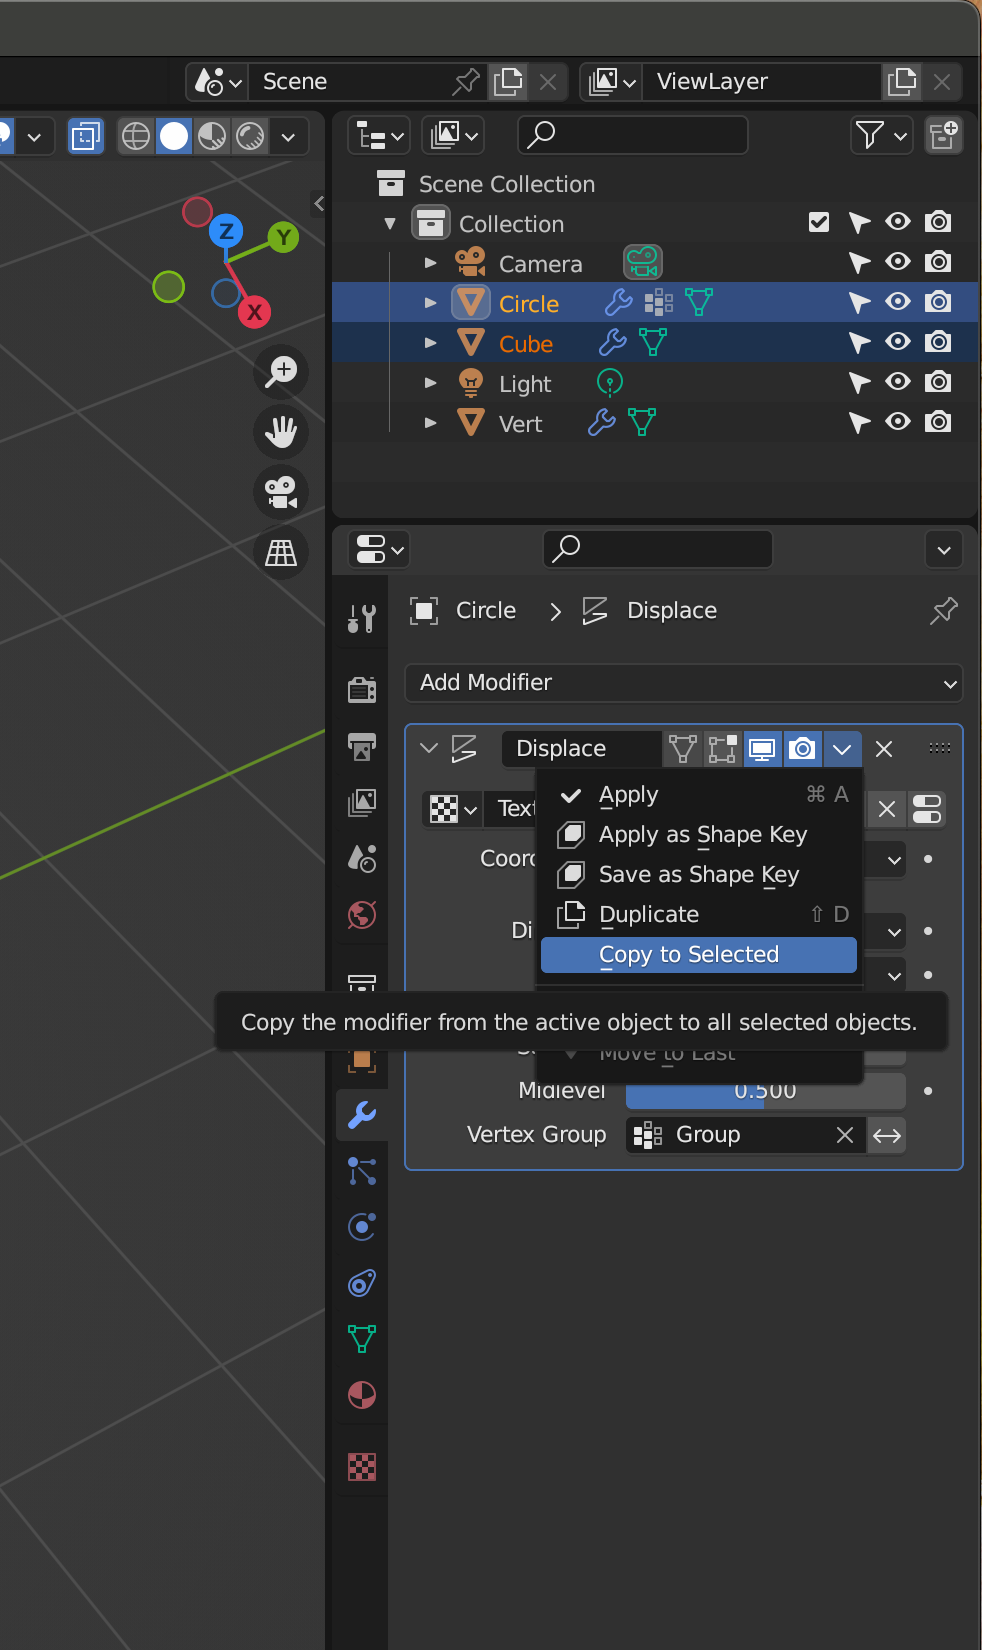The width and height of the screenshot is (982, 1650).
Task: Switch perspective/orthographic grid gizmo
Action: [281, 552]
